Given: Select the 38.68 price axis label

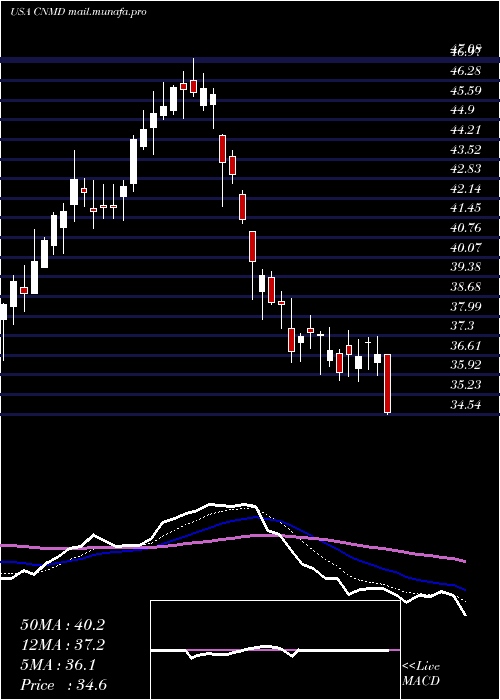Looking at the screenshot, I should click(465, 287).
